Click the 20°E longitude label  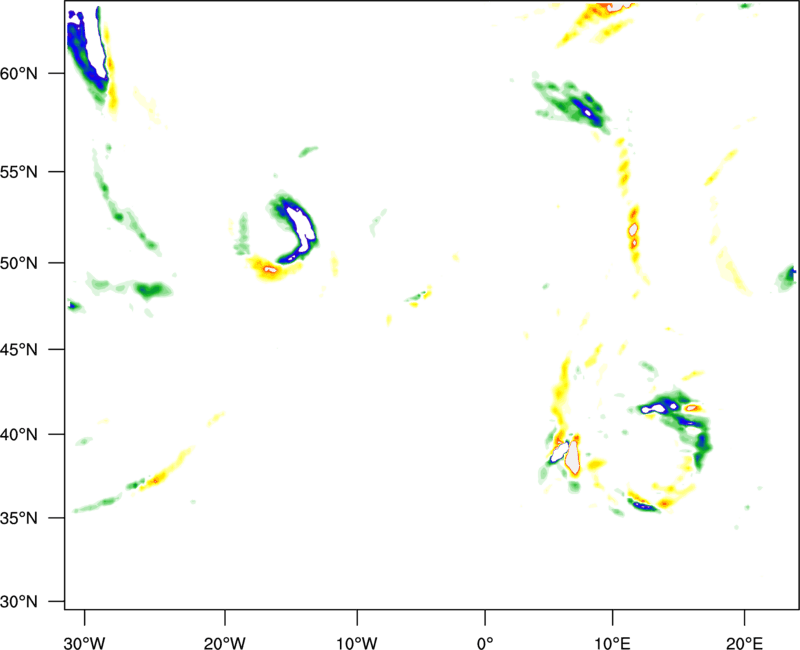(744, 643)
